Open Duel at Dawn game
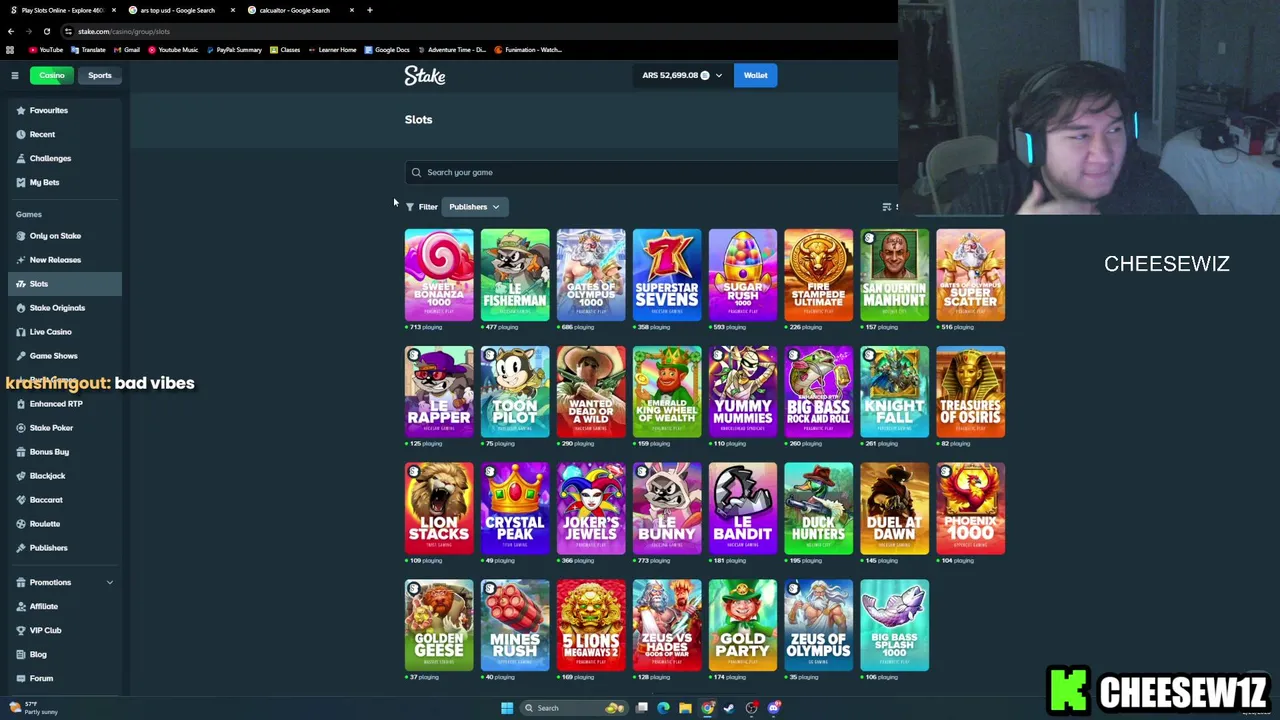The image size is (1280, 720). click(895, 508)
